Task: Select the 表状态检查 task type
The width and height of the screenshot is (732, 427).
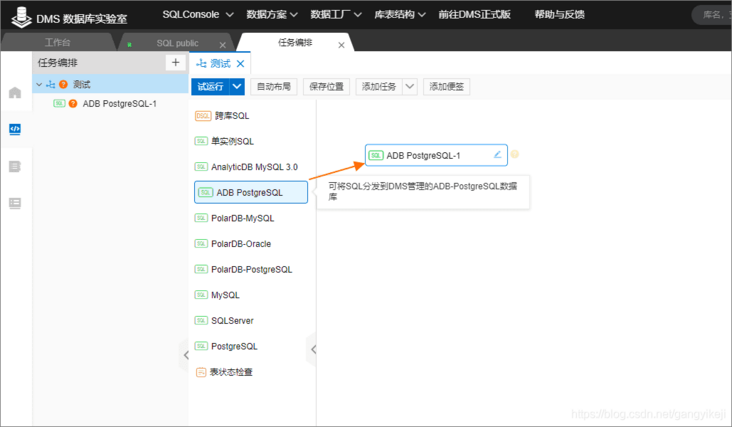Action: coord(224,372)
